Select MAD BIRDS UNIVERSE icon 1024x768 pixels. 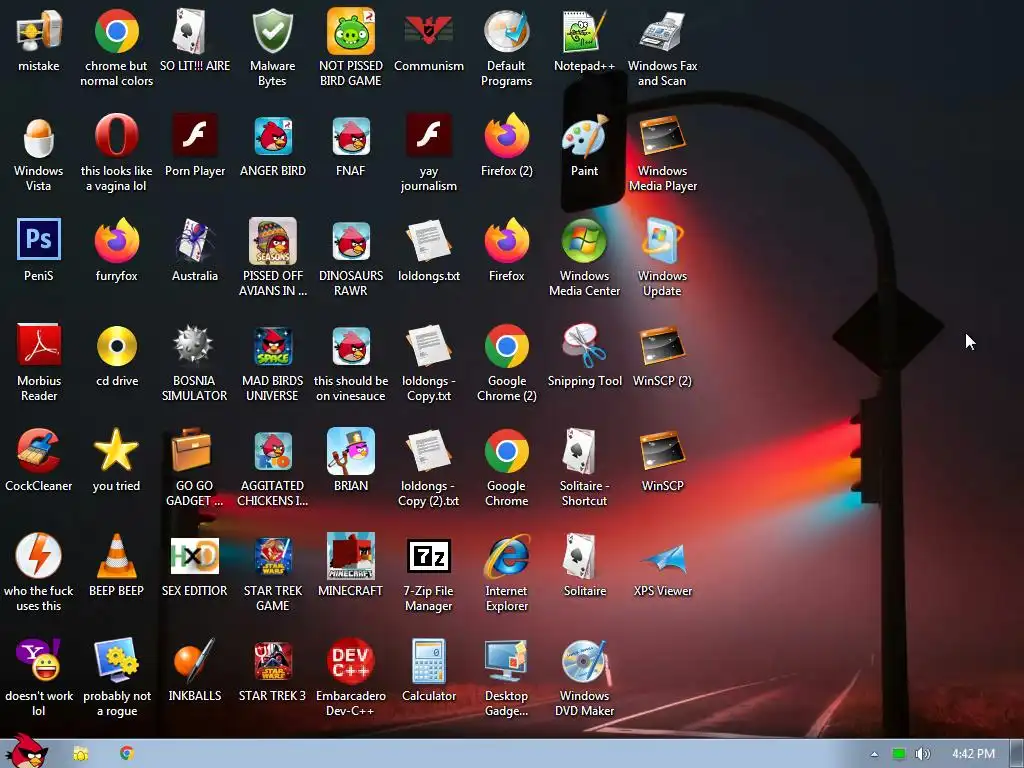tap(272, 346)
